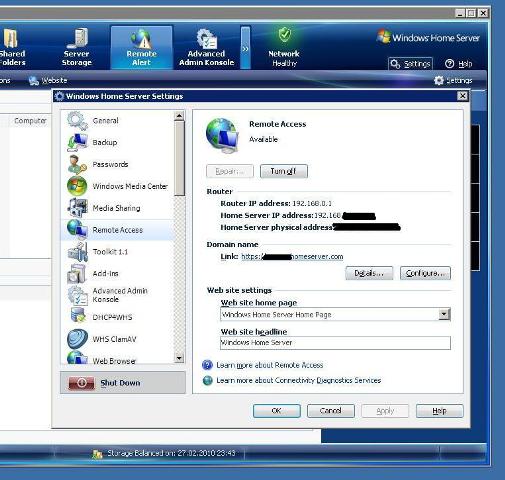Click the Add-ins icon
Viewport: 505px width, 480px height.
[x=77, y=273]
